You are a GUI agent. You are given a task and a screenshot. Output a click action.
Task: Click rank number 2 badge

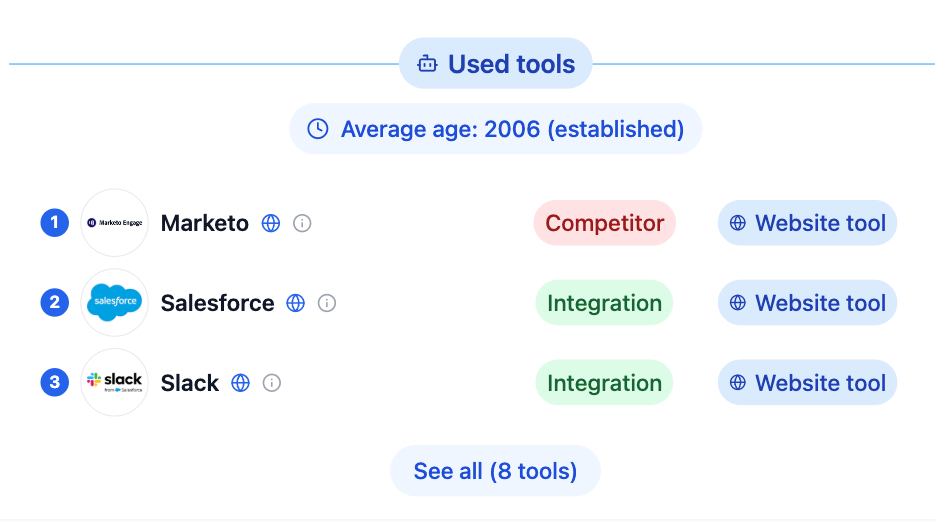click(x=55, y=303)
